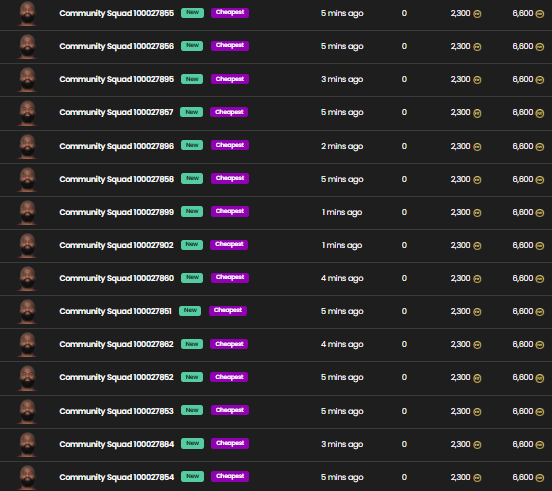
Task: Click "4 mins ago" in Squad 100027860 row
Action: point(342,278)
